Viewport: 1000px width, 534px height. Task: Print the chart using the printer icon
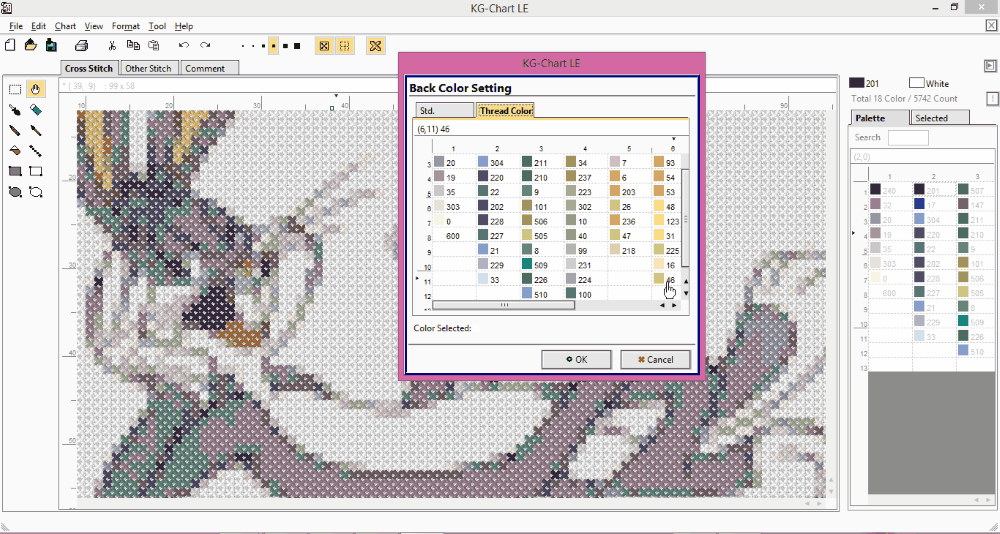82,45
